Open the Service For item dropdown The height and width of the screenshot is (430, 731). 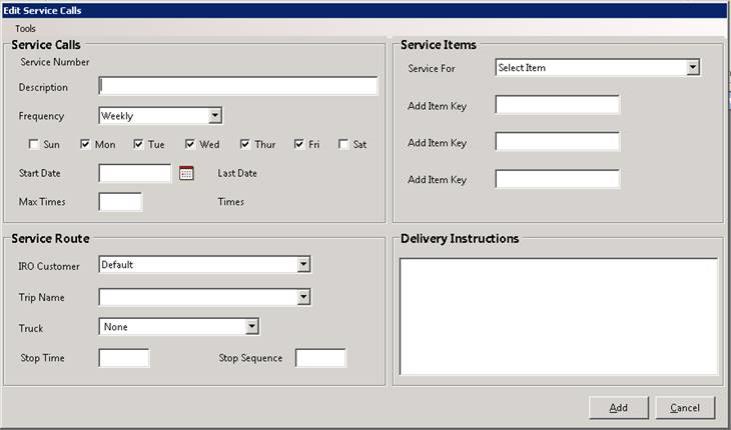click(x=692, y=68)
